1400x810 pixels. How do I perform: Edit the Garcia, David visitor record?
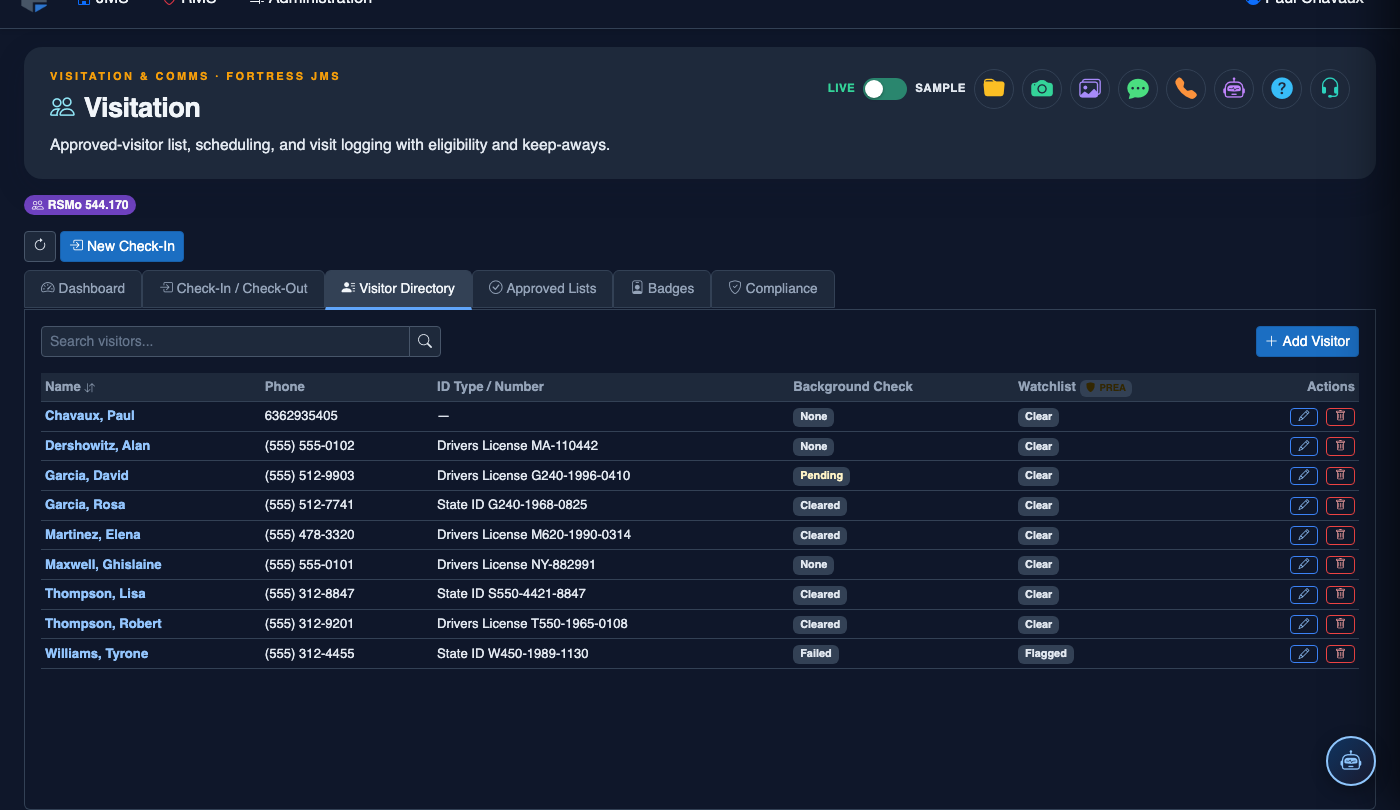click(1304, 475)
